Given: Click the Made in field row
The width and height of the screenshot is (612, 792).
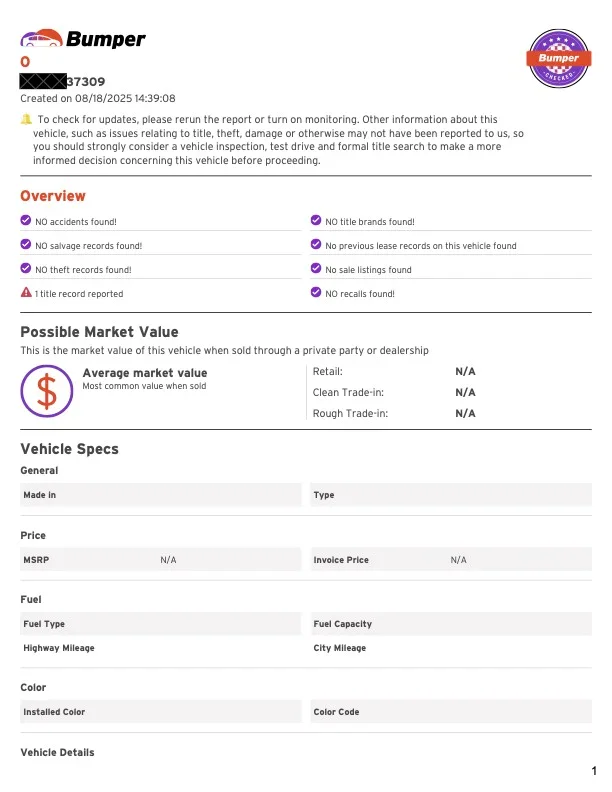Looking at the screenshot, I should [160, 495].
